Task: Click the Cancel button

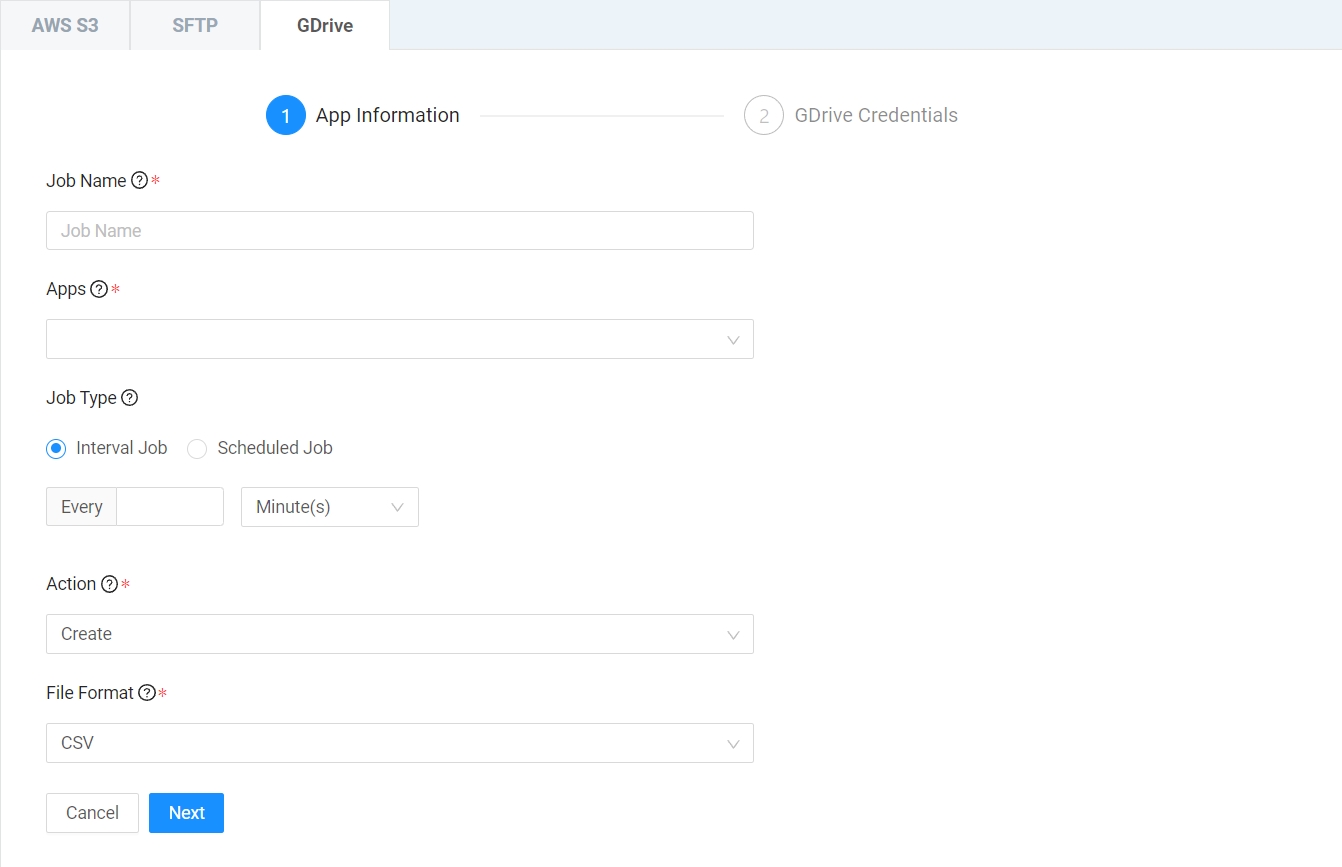Action: click(92, 813)
